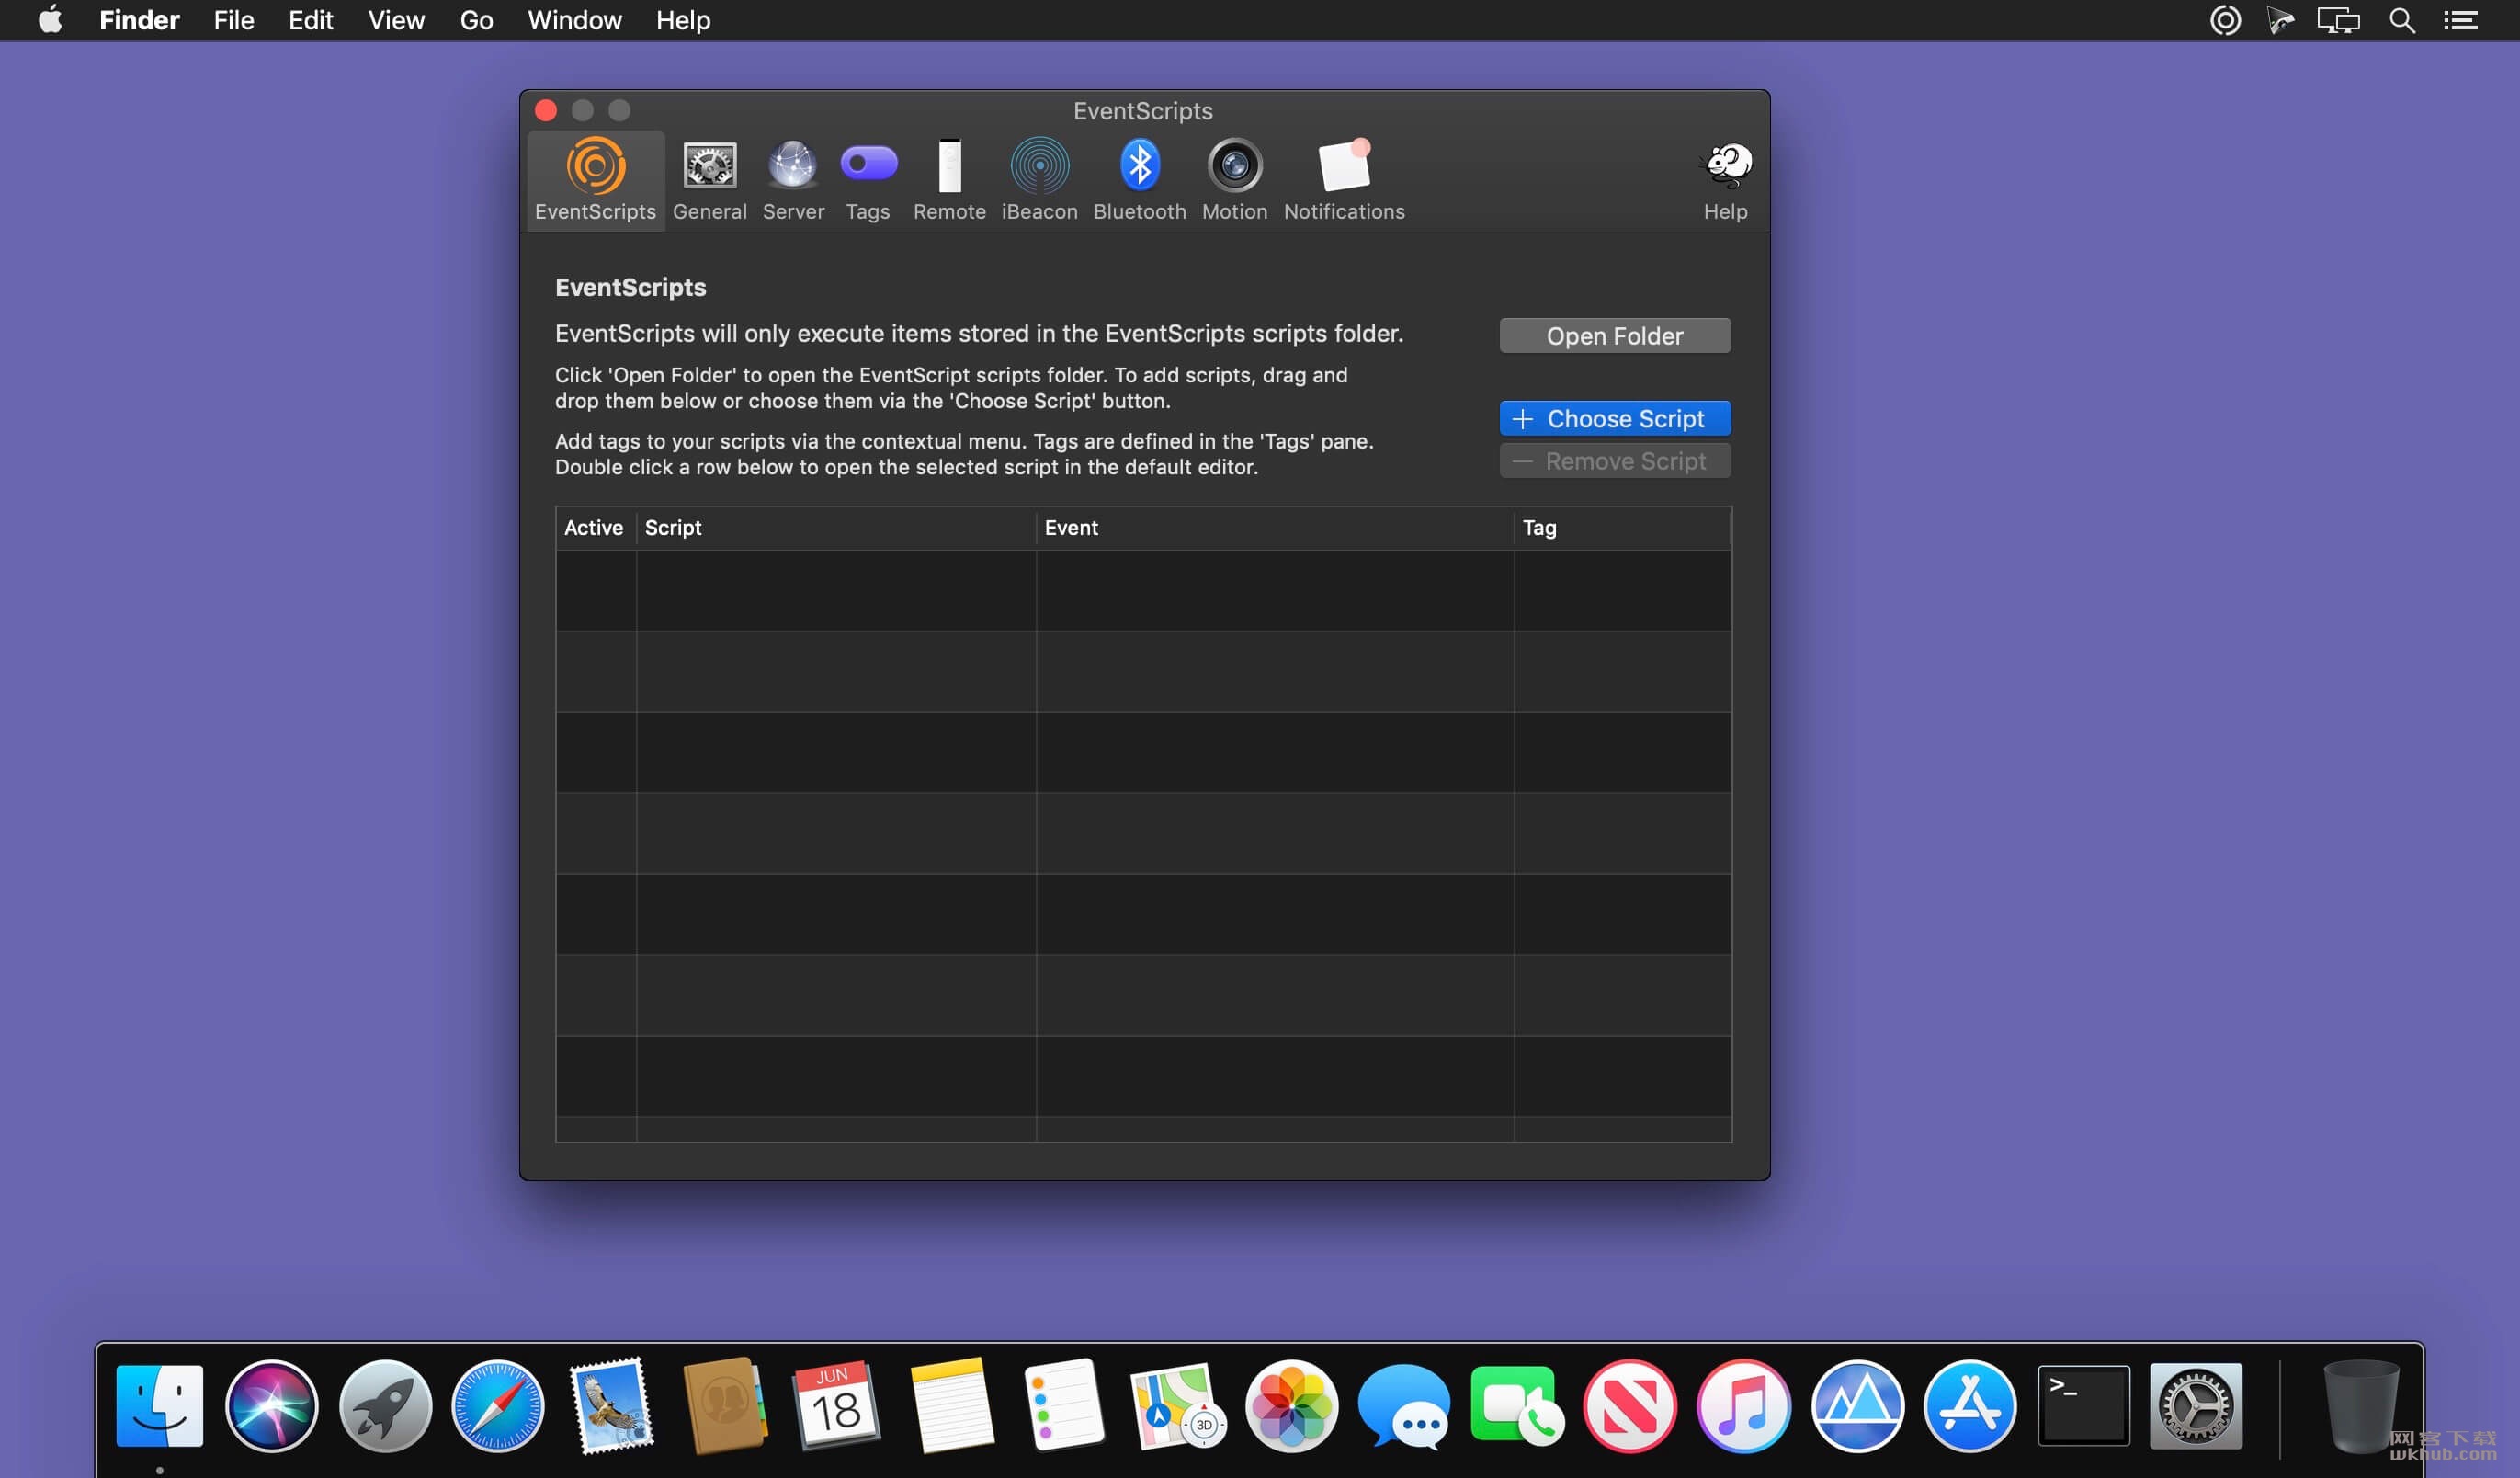This screenshot has width=2520, height=1478.
Task: Open the File menu
Action: point(234,20)
